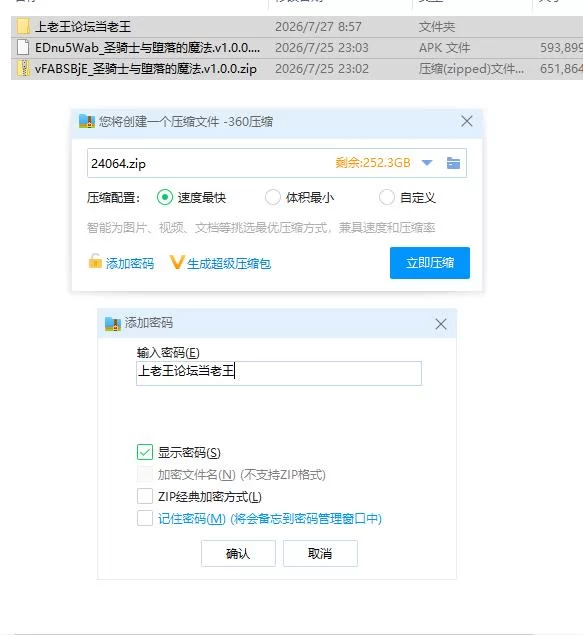Select the 上老王论坛当老王 folder icon
The width and height of the screenshot is (583, 635).
23,27
